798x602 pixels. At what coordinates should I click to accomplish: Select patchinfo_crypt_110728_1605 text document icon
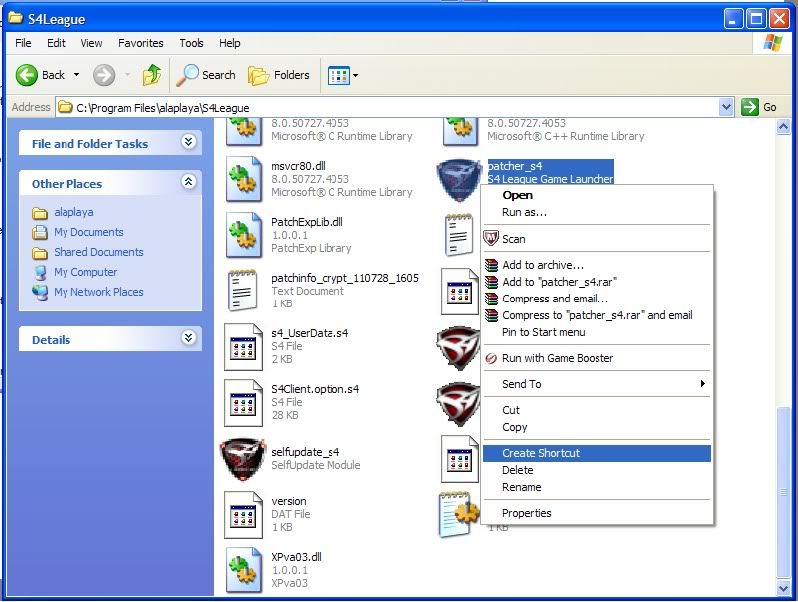click(242, 291)
